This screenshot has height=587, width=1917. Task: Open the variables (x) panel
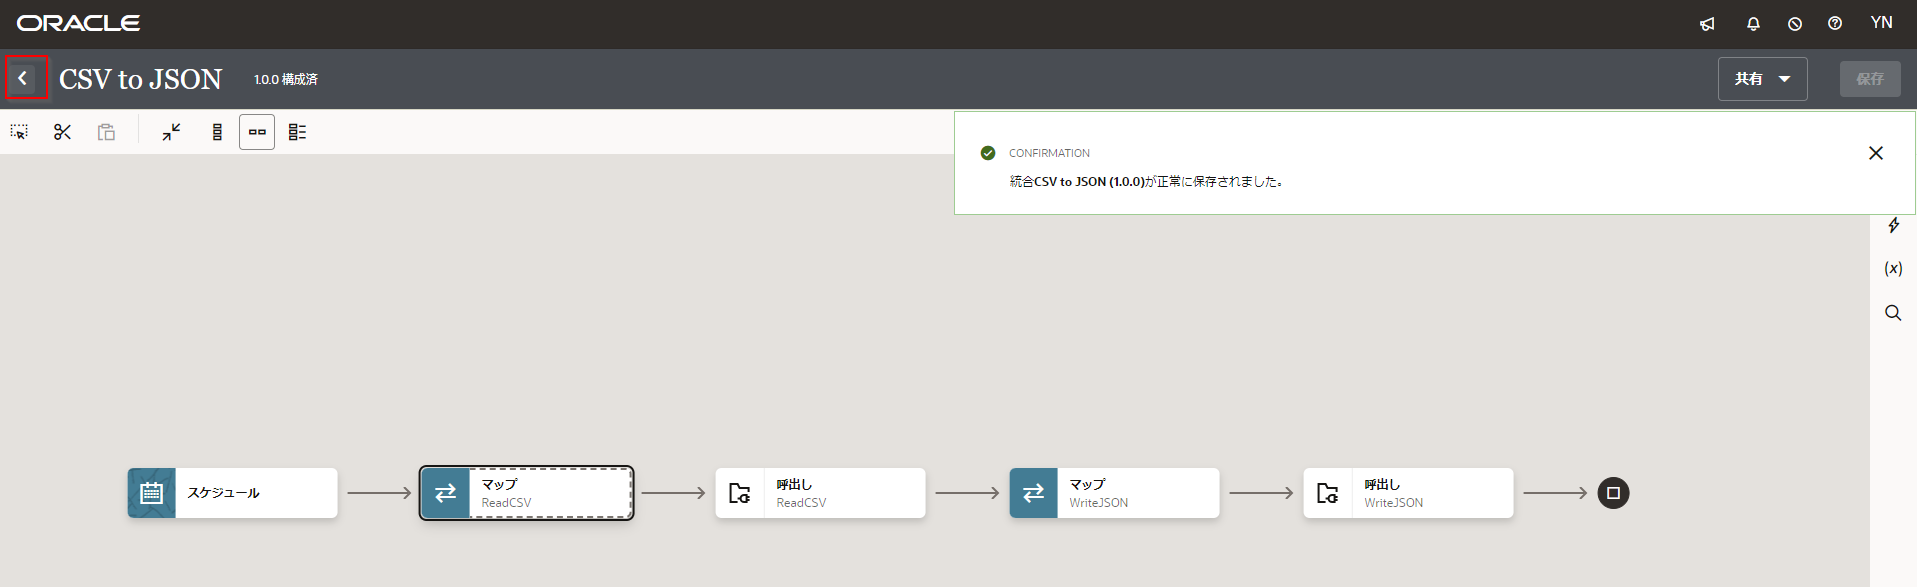click(1893, 269)
